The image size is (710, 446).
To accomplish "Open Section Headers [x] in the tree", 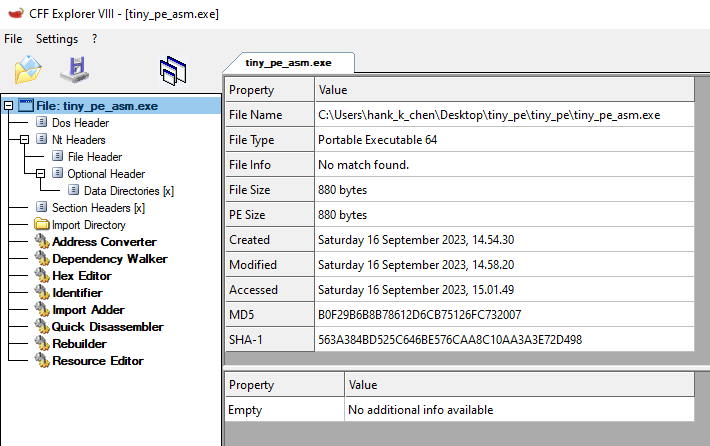I will point(98,208).
